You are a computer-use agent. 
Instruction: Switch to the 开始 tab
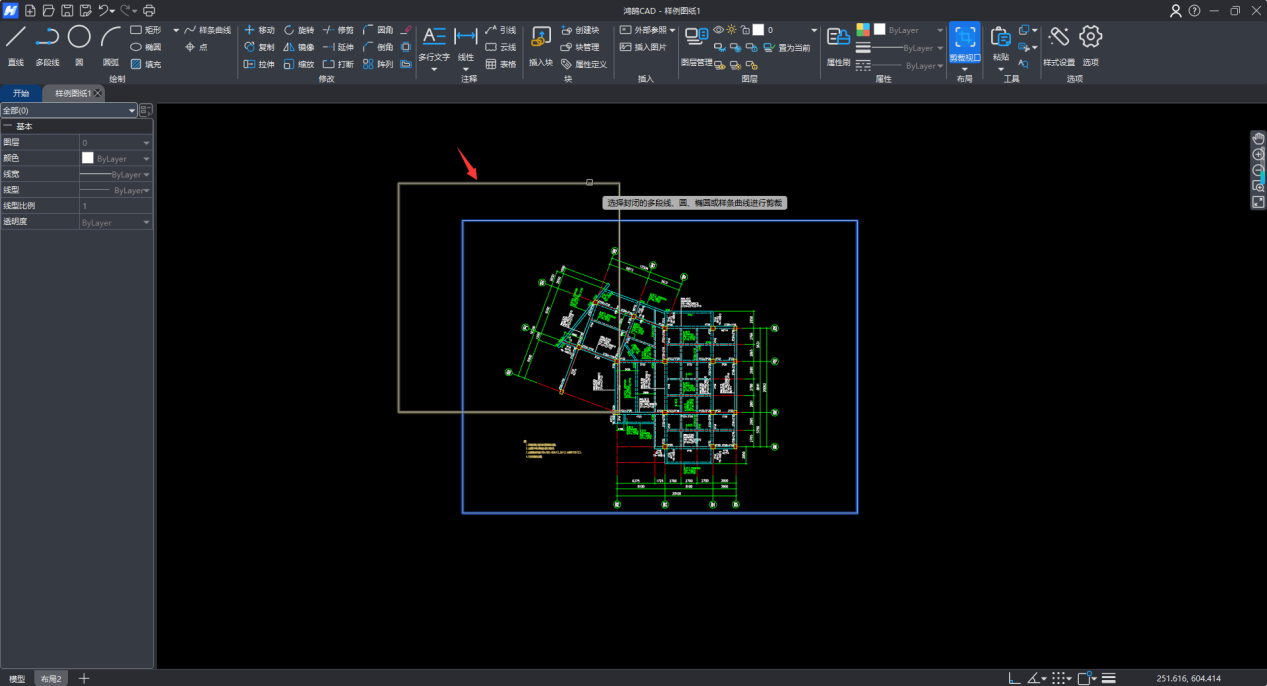click(21, 93)
